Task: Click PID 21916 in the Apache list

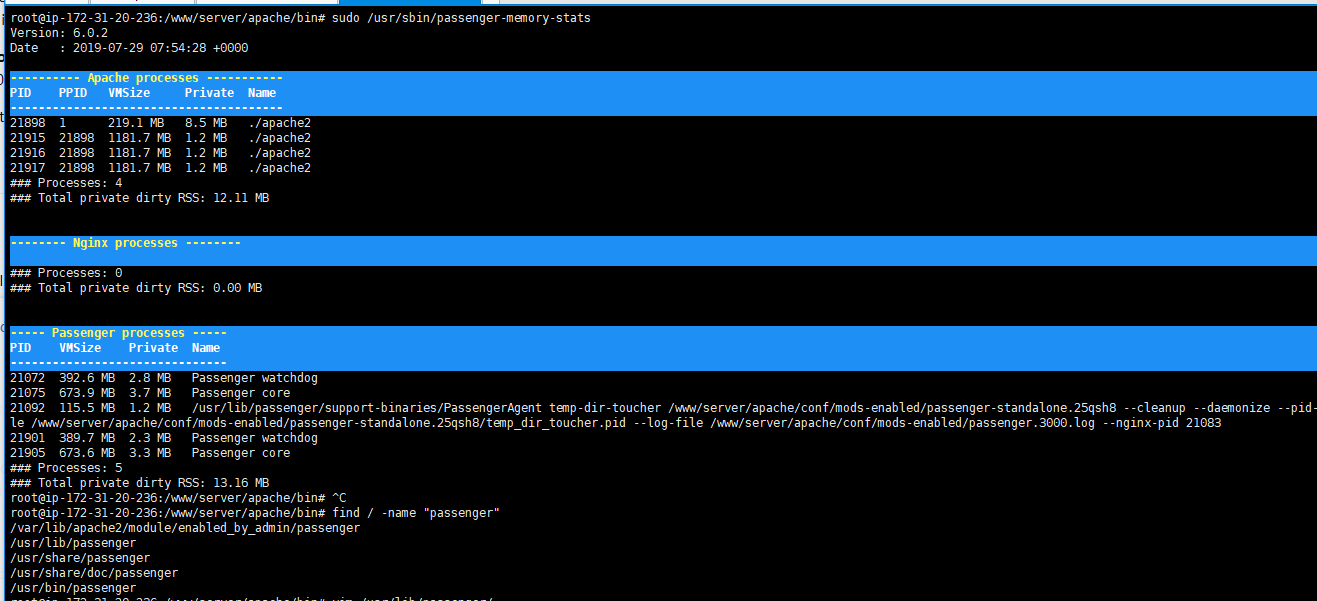Action: pyautogui.click(x=27, y=153)
